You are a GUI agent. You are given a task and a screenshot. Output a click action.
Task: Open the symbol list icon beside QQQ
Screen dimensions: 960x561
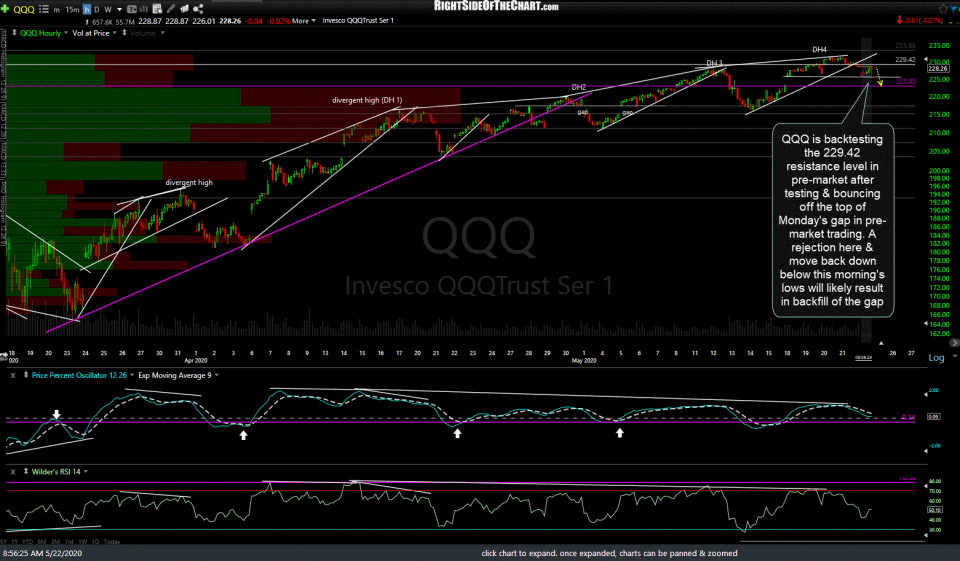click(x=43, y=9)
